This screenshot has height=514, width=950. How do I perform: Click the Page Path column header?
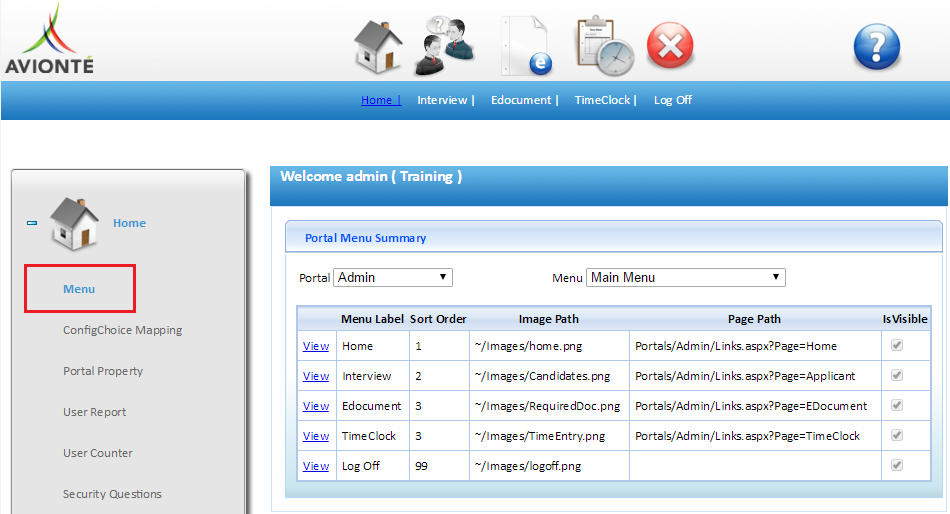(x=754, y=319)
